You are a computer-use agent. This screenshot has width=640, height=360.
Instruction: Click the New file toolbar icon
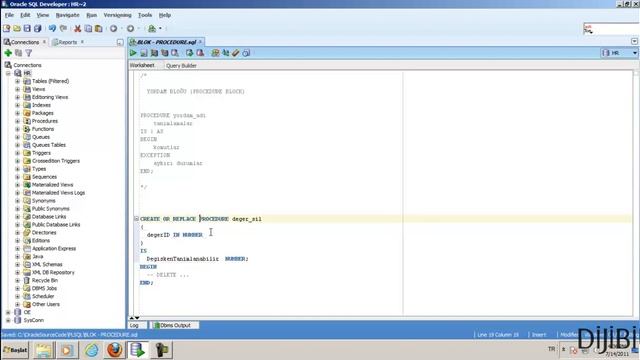coord(7,29)
